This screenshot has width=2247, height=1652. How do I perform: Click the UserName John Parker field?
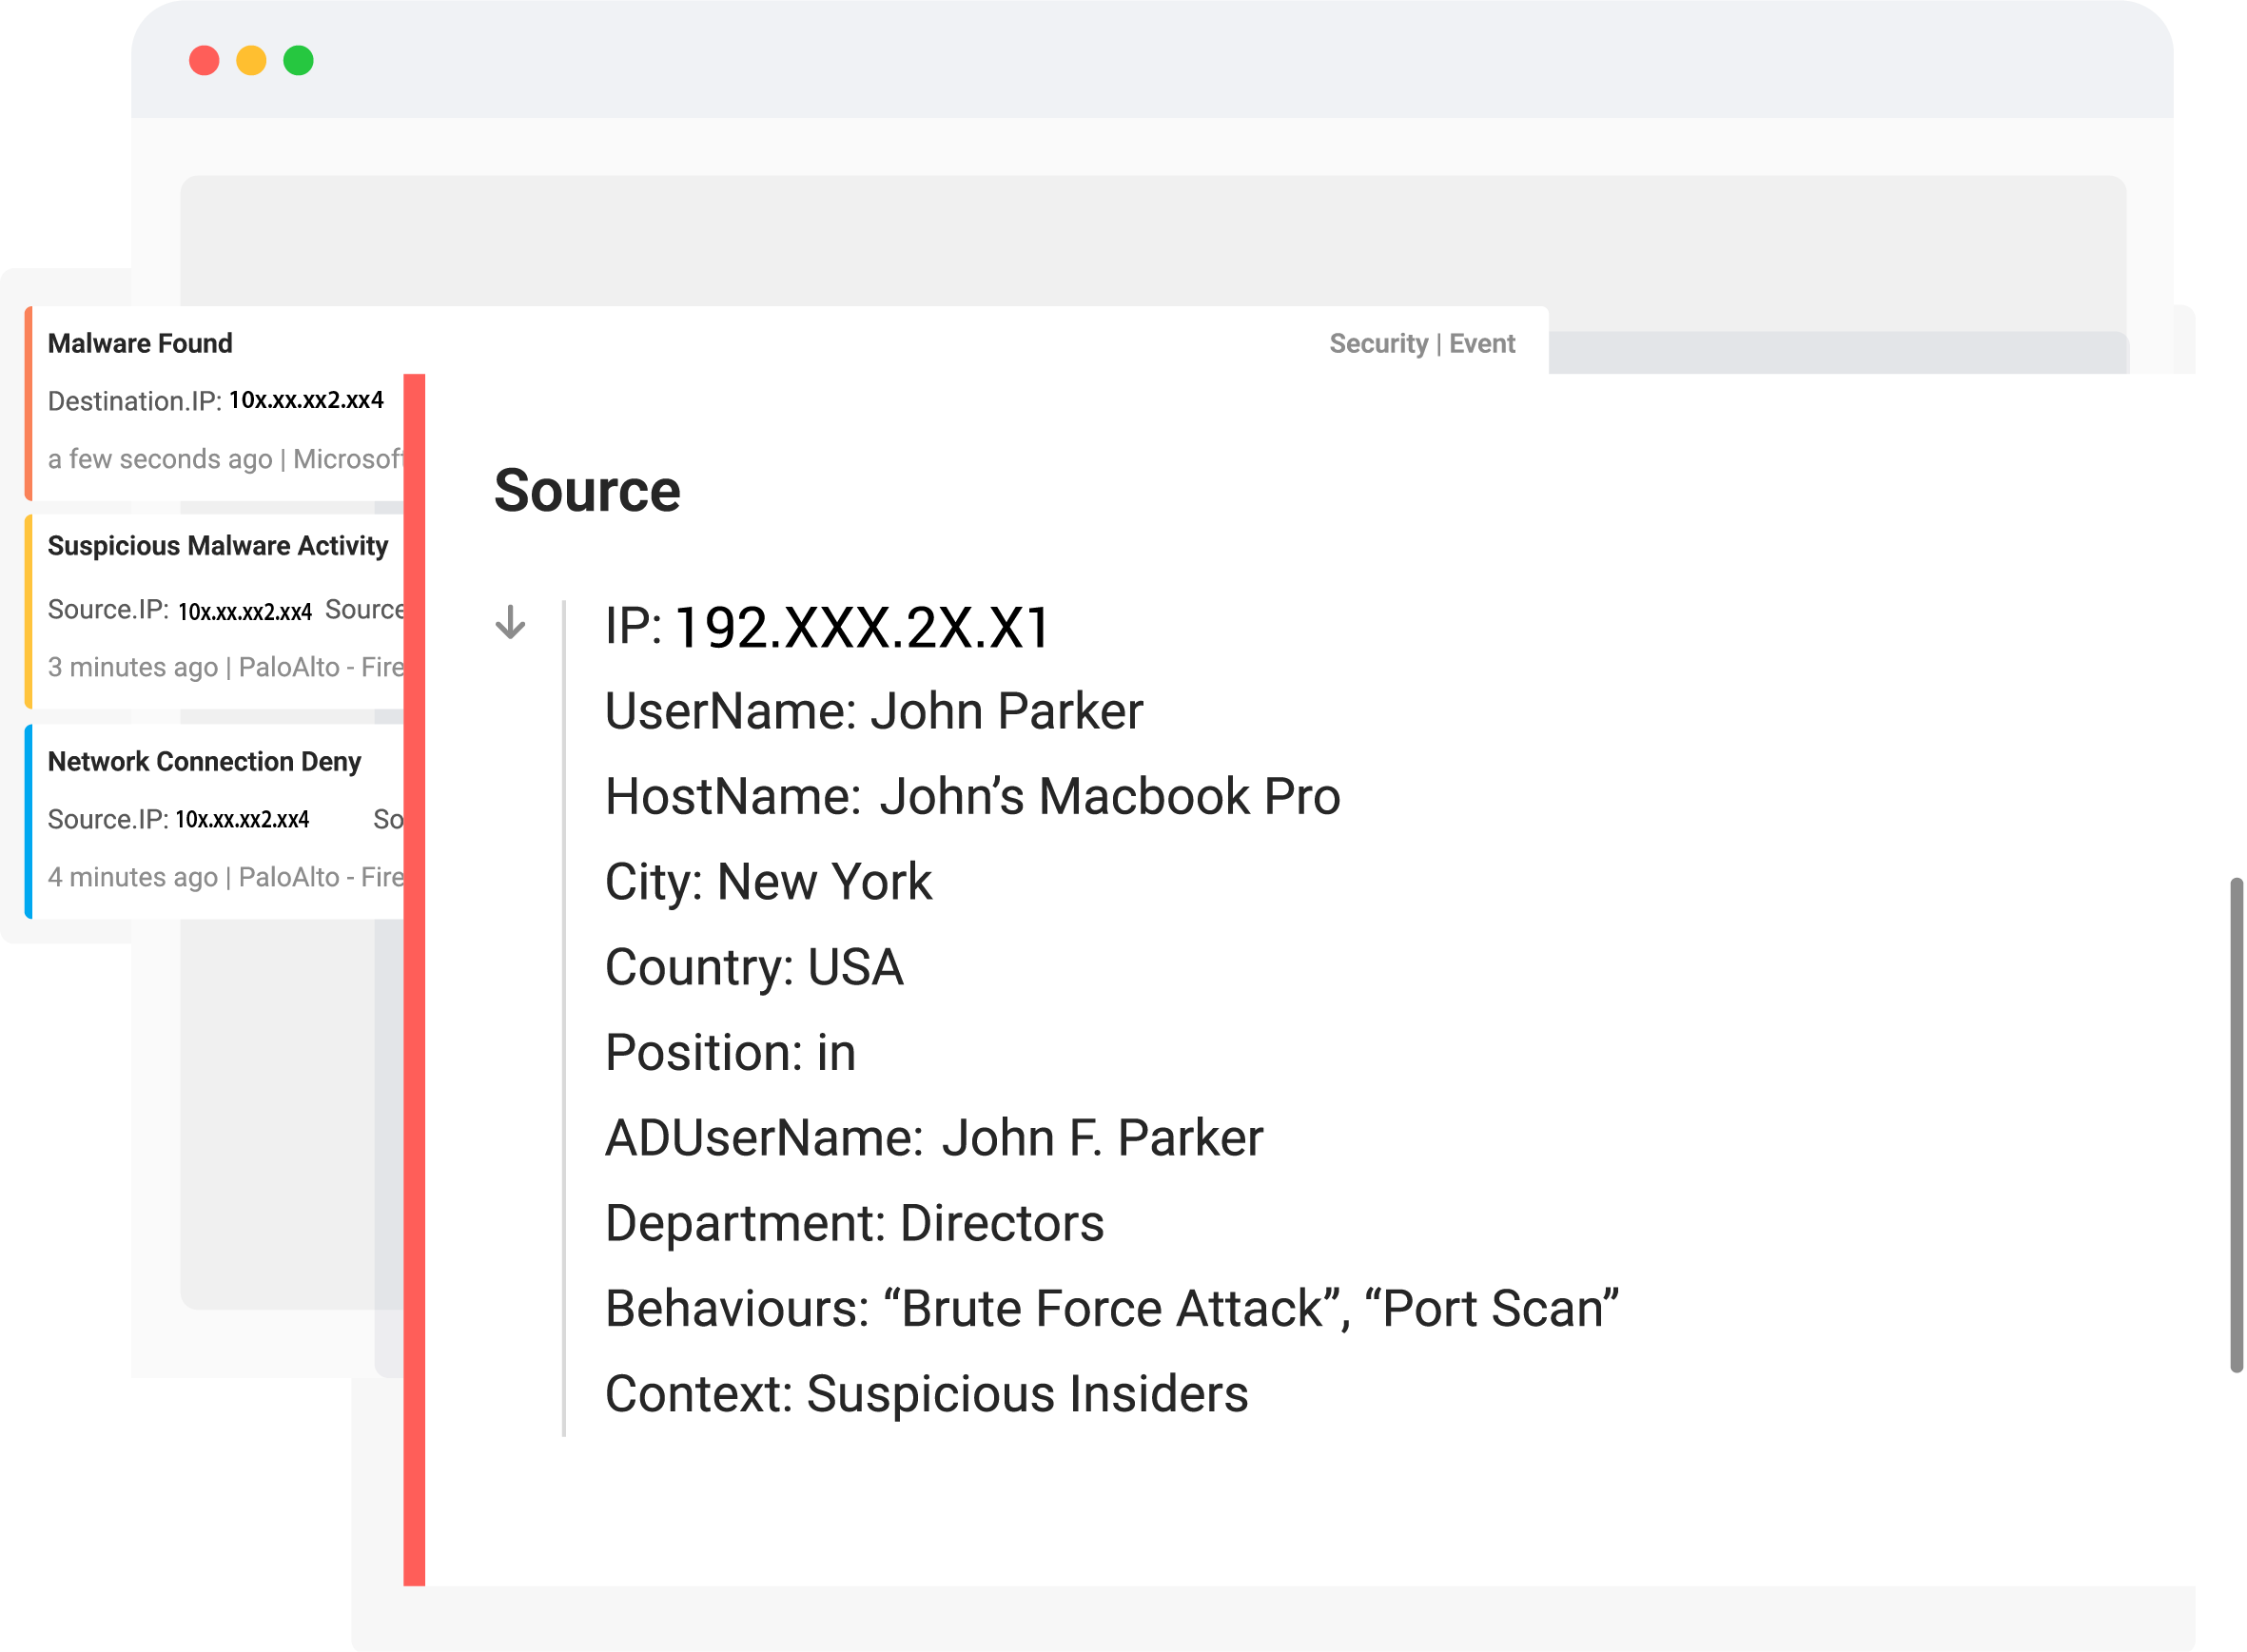[875, 711]
